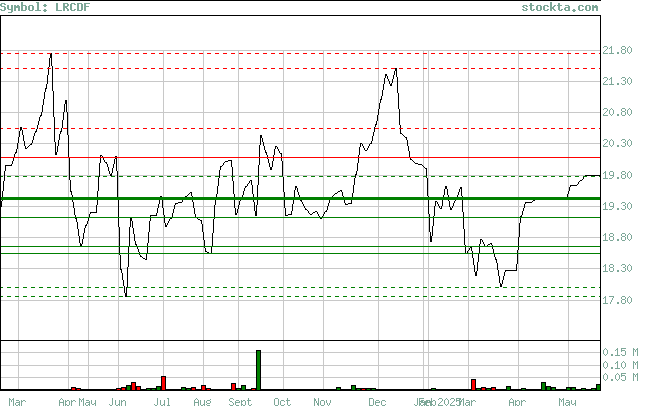Select the 20.80 price axis label
655x406 pixels.
(617, 112)
